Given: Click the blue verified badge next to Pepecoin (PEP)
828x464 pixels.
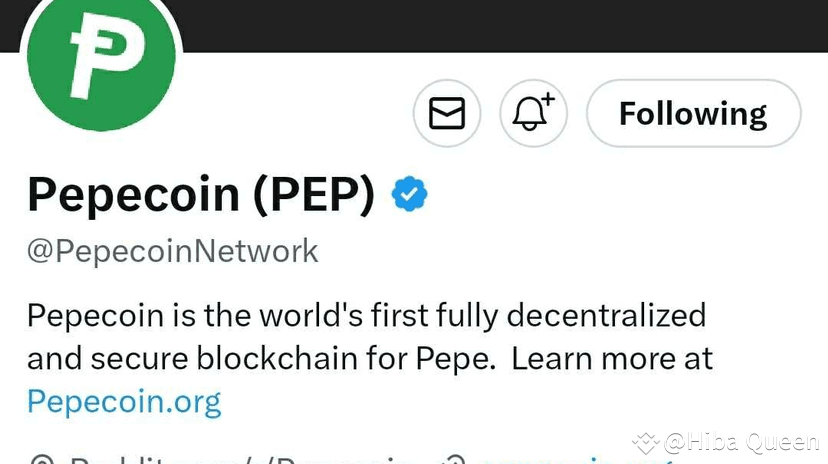Looking at the screenshot, I should tap(409, 194).
